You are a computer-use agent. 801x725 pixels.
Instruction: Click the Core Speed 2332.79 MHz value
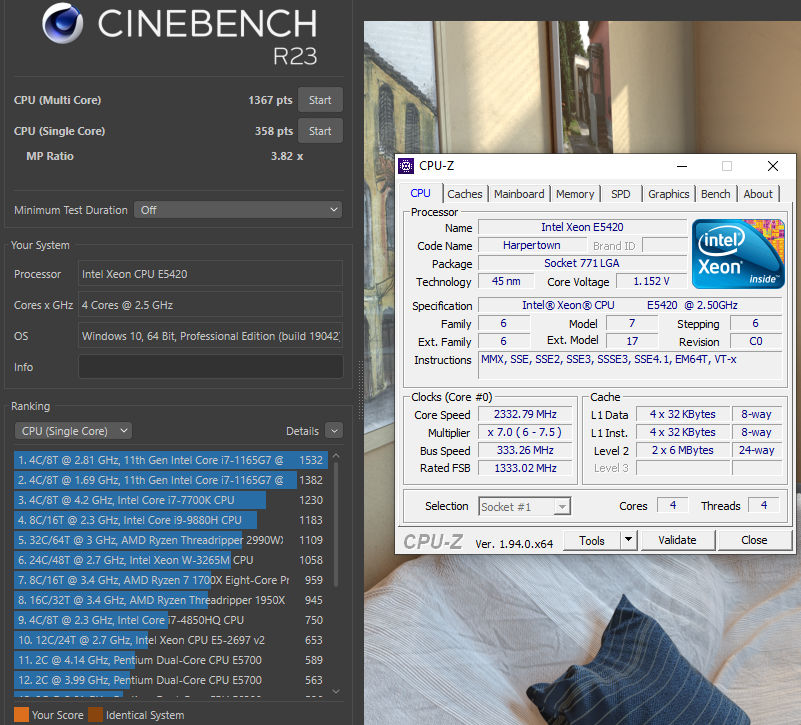(x=525, y=414)
